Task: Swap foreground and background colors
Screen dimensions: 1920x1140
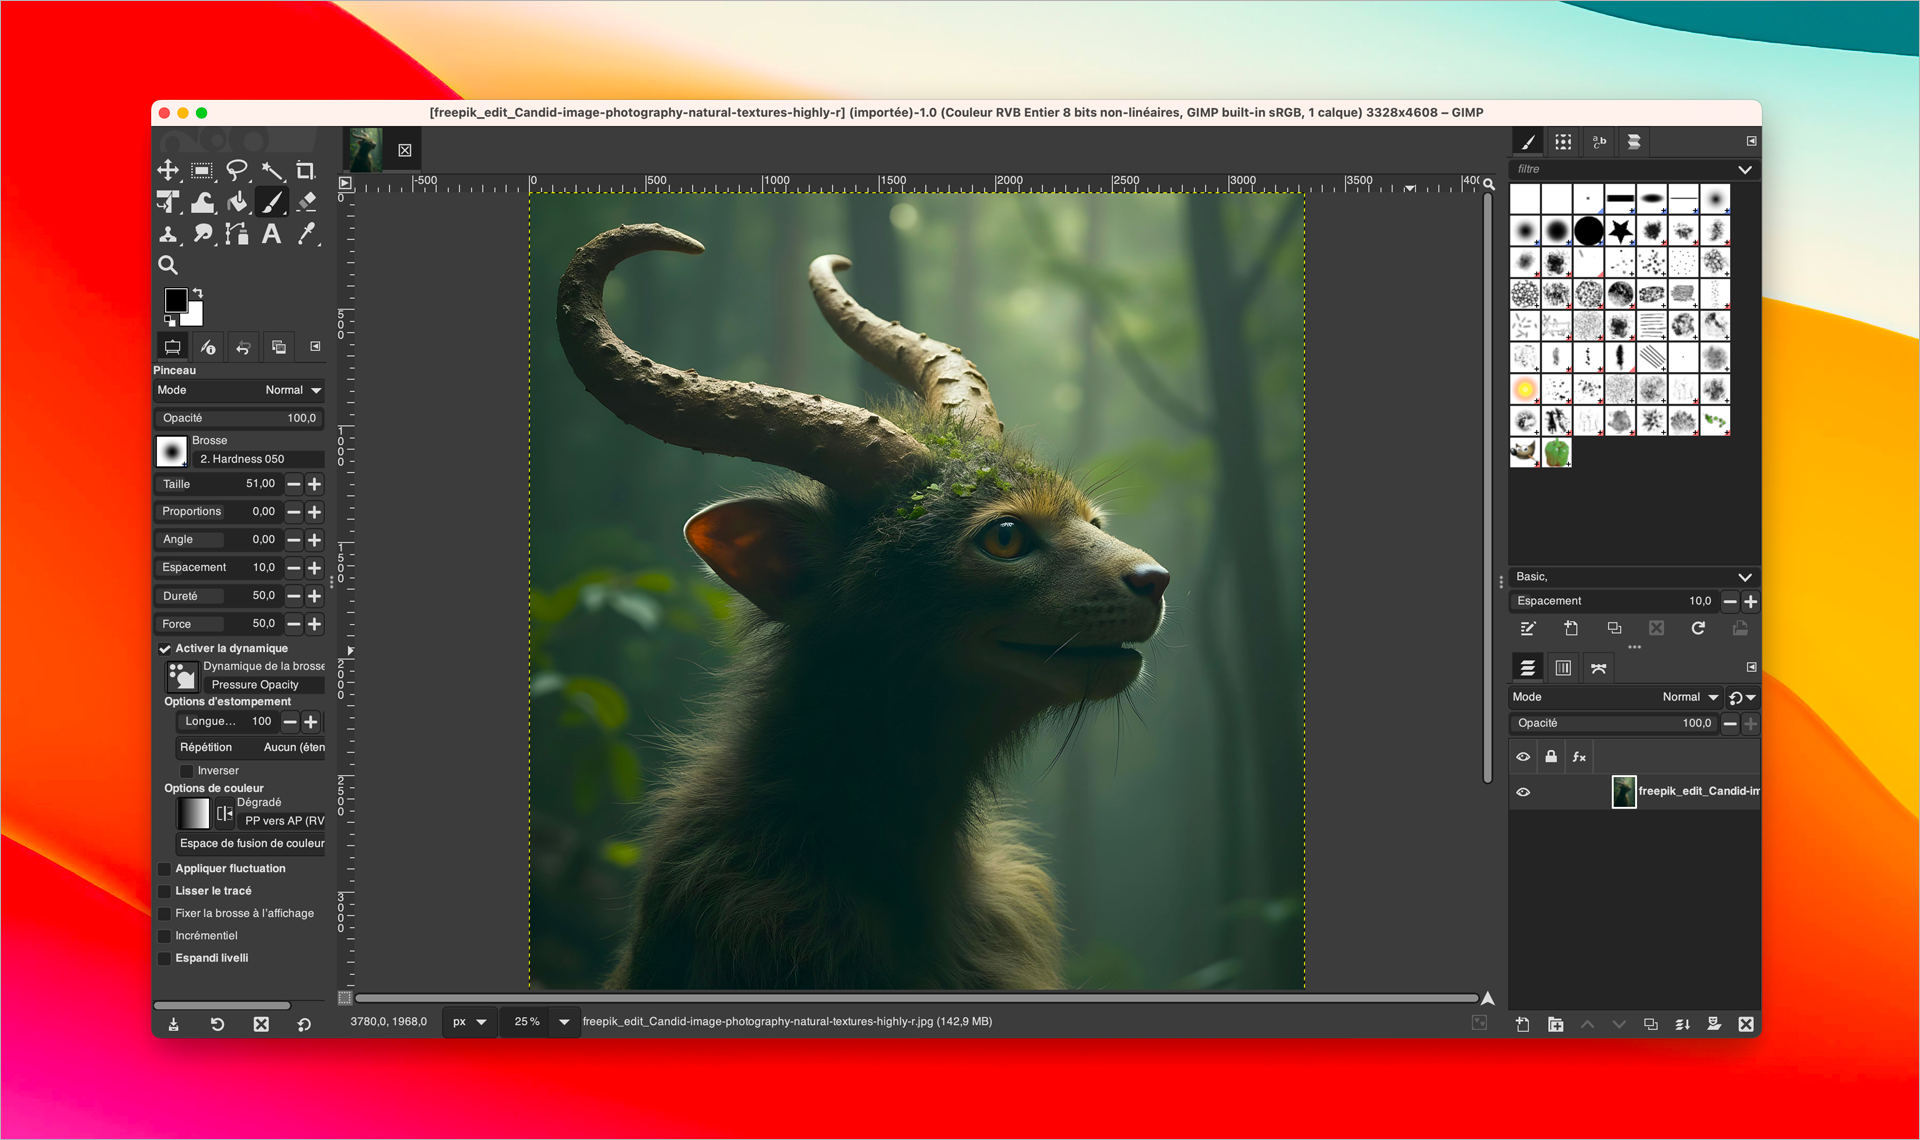Action: click(198, 293)
